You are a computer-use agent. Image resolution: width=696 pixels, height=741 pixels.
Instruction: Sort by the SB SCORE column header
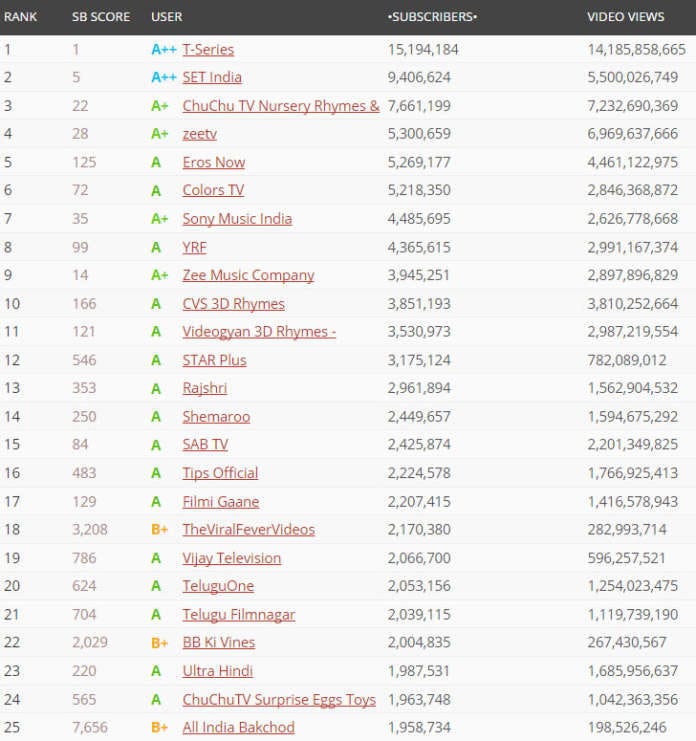pos(101,17)
